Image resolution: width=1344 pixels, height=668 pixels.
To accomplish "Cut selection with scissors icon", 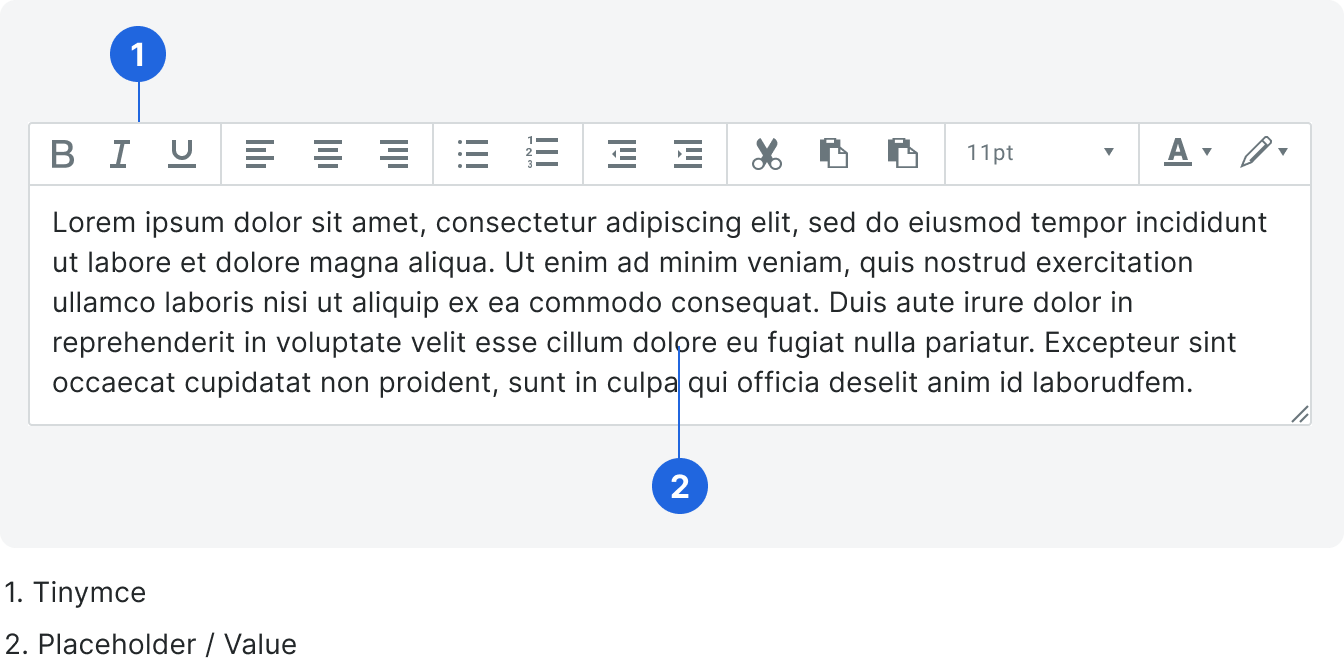I will click(x=767, y=154).
